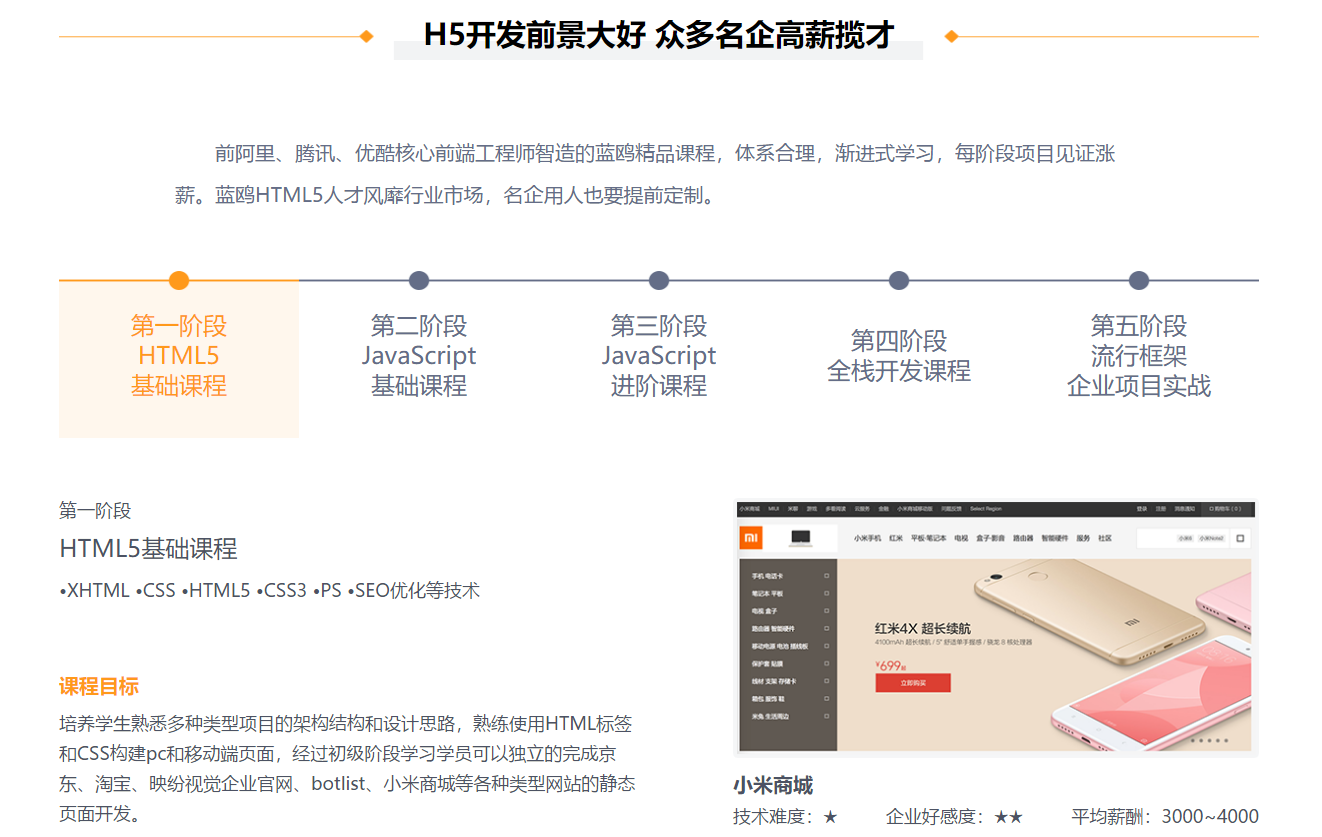Click 社区 in the preview navigation
Screen dimensions: 1322x837
1105,538
